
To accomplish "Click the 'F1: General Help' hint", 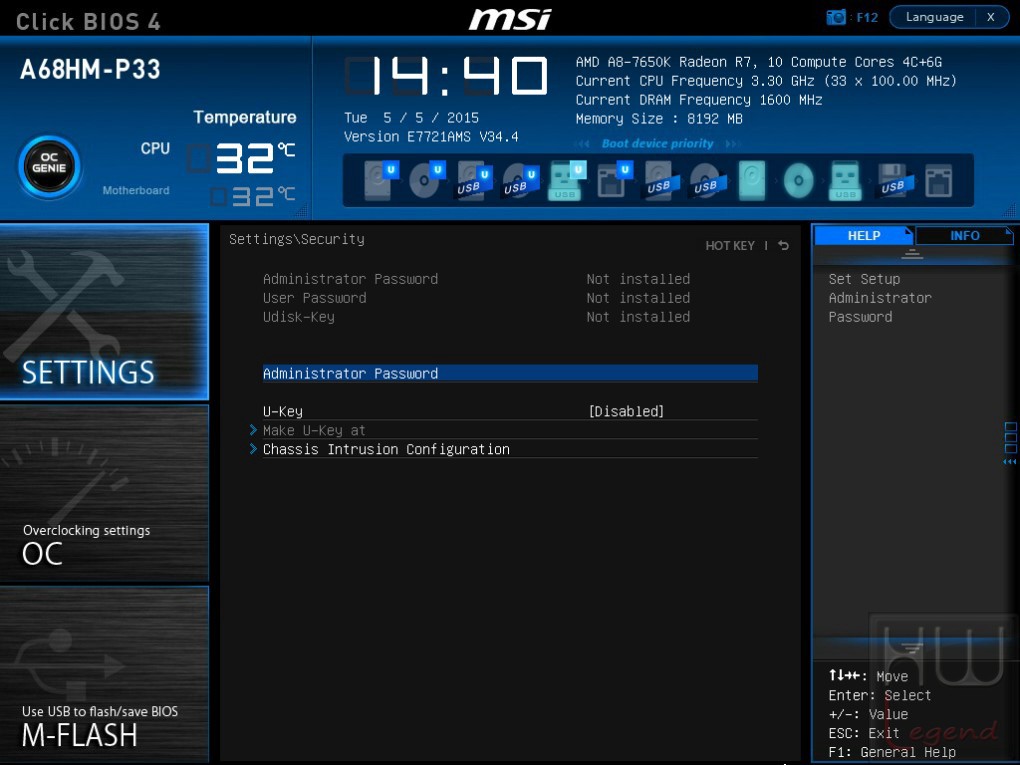I will (x=892, y=752).
